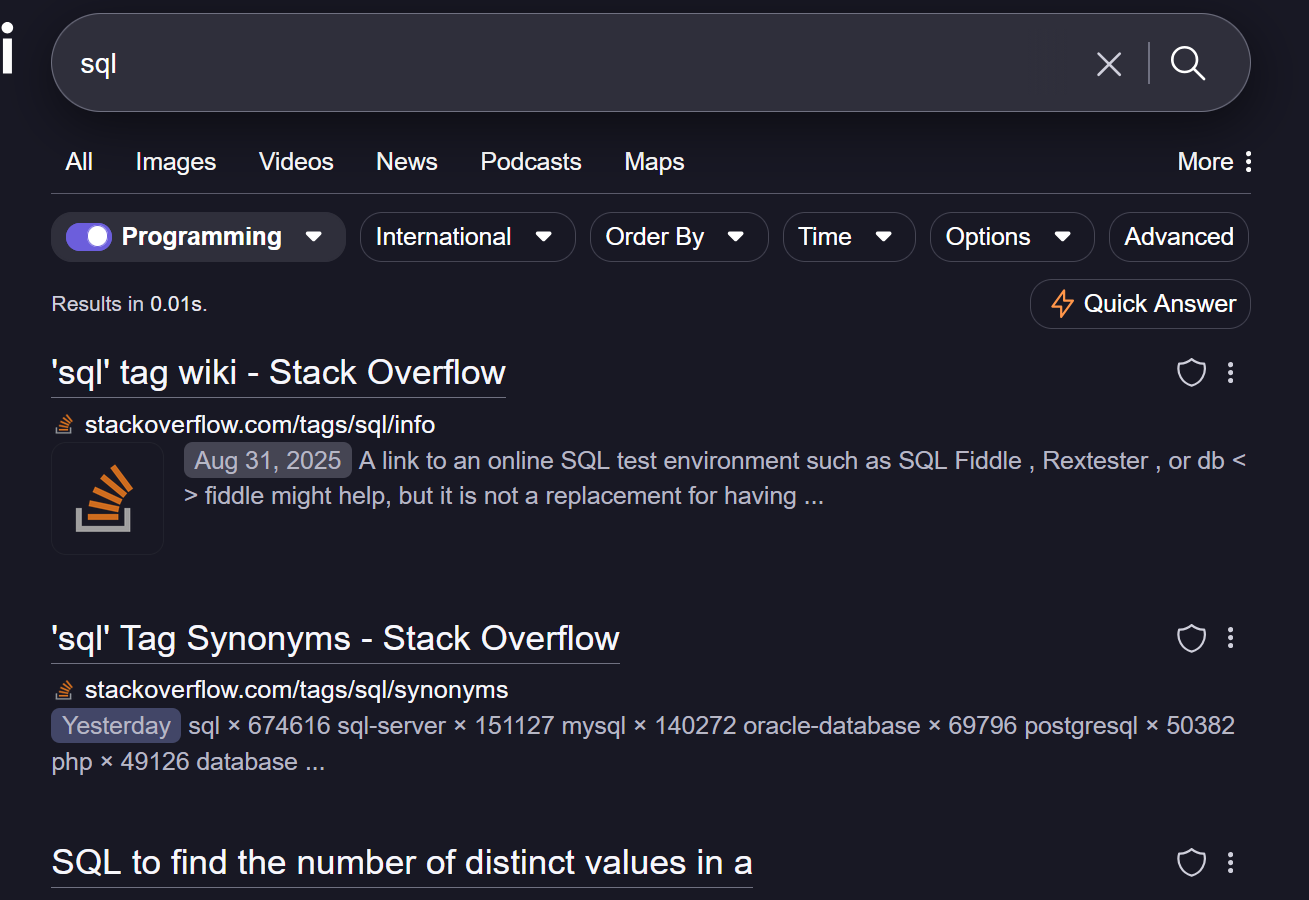This screenshot has height=900, width=1309.
Task: Open the More tabs menu
Action: point(1214,162)
